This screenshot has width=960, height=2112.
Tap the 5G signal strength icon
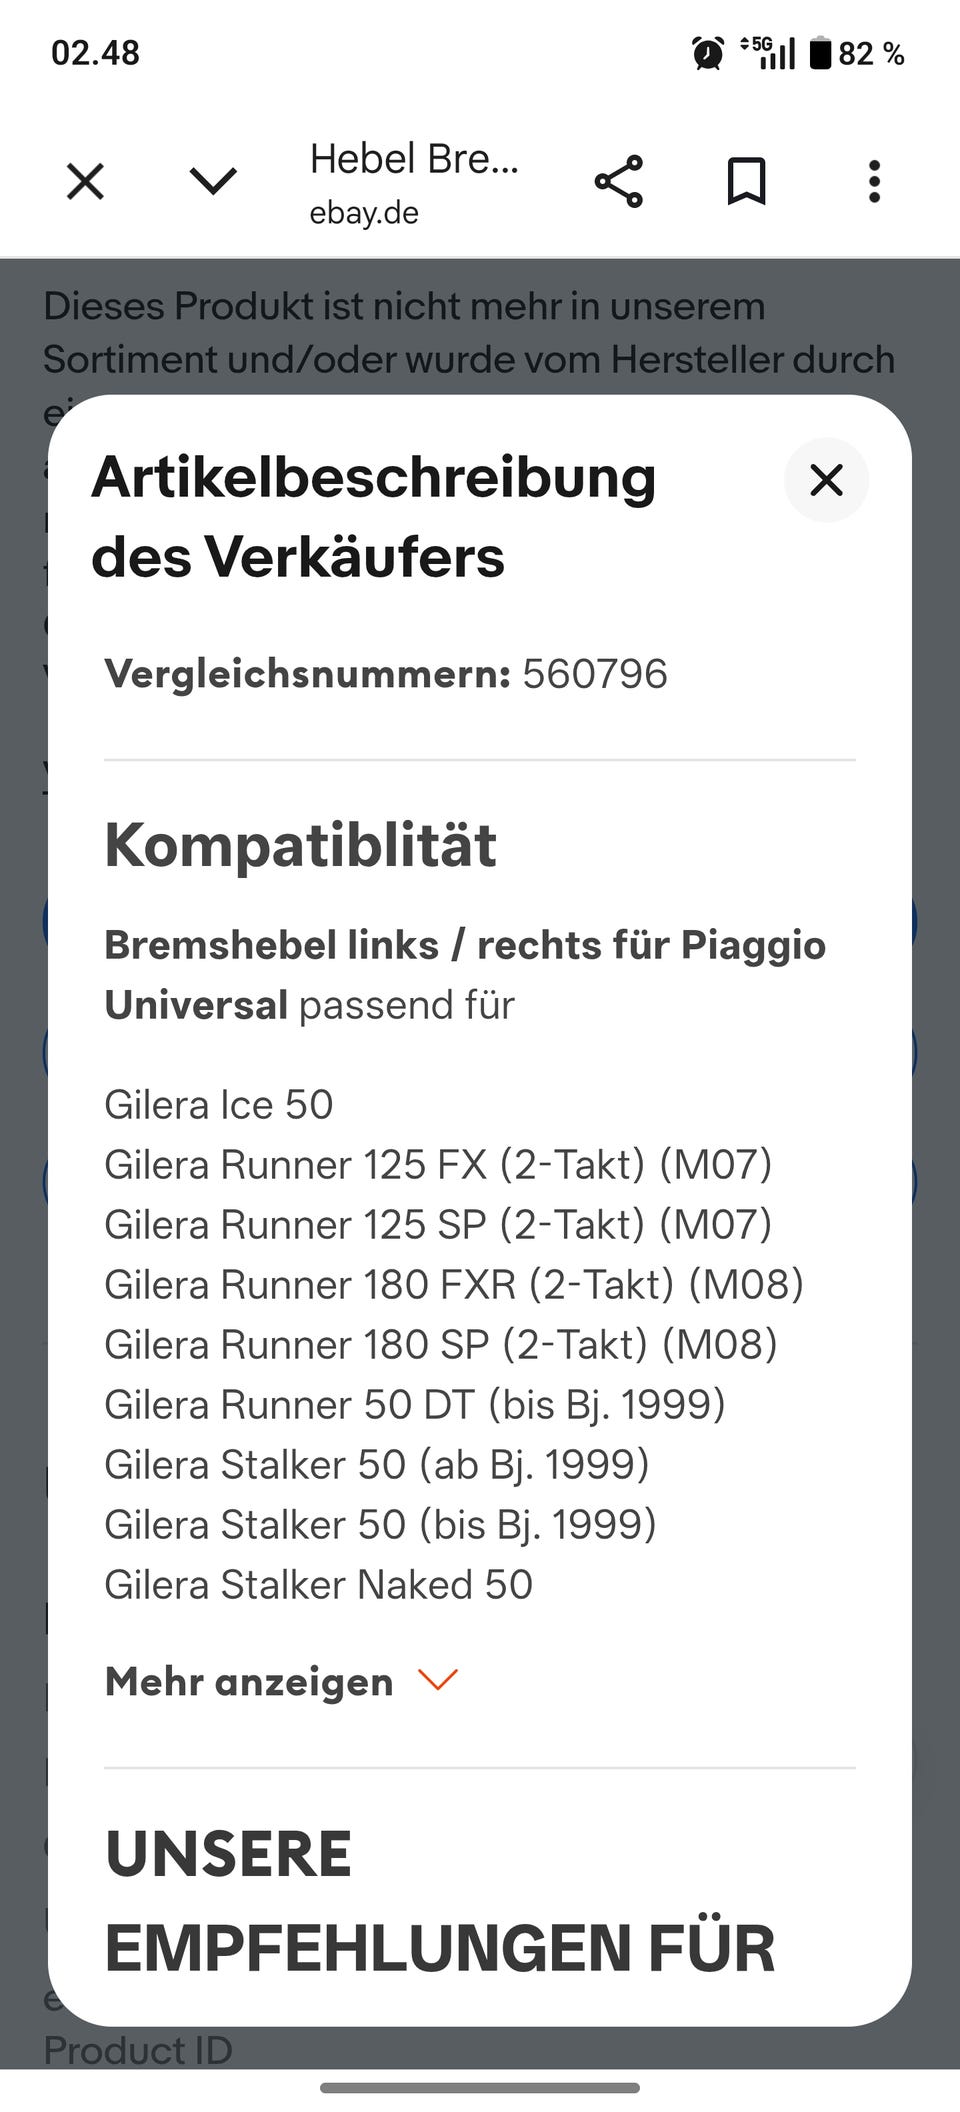coord(768,53)
